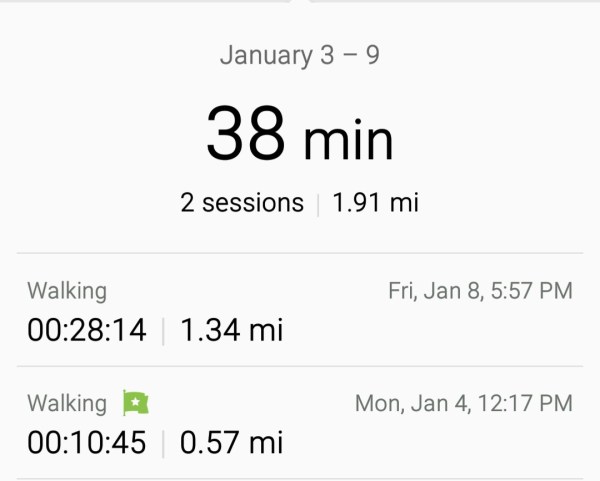Viewport: 600px width, 481px height.
Task: Tap the 00:28:14 duration
Action: point(86,330)
